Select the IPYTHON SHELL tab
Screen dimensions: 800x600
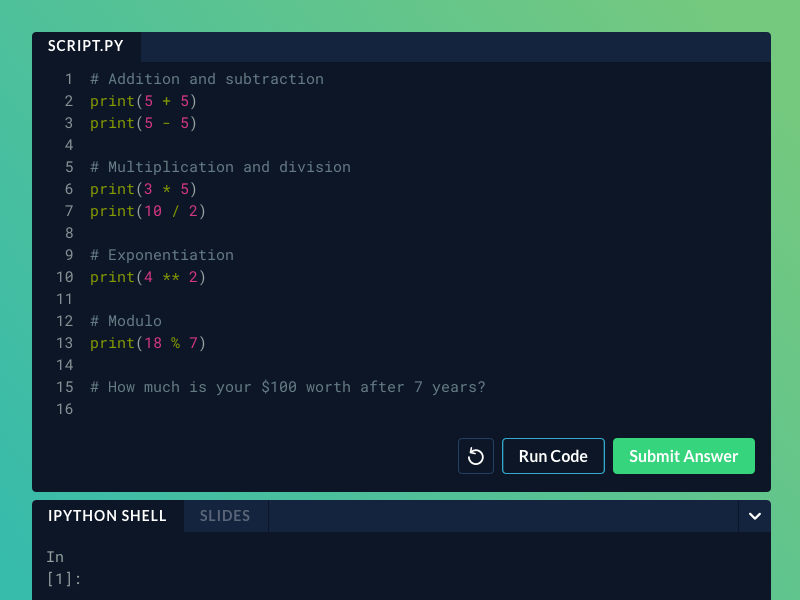107,516
